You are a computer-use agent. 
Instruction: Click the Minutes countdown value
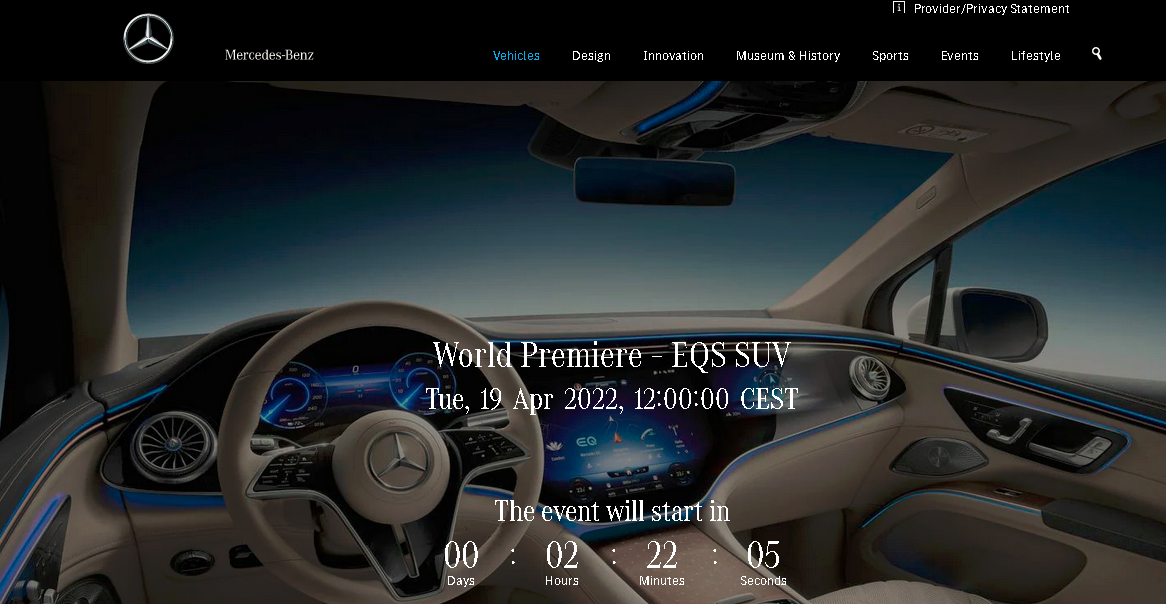click(662, 555)
